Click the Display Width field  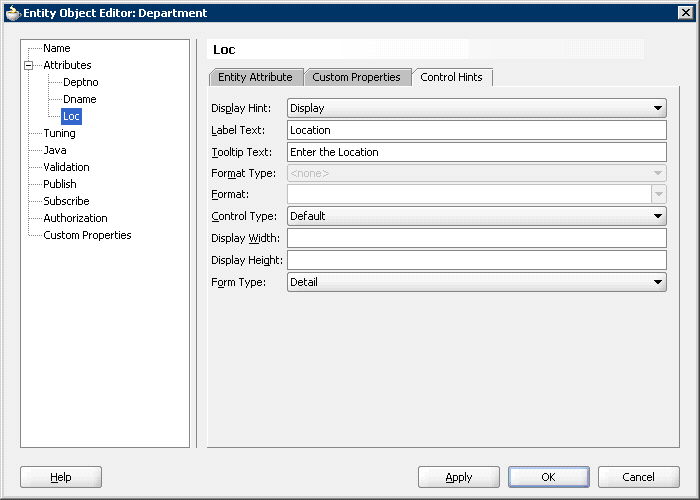click(x=476, y=238)
